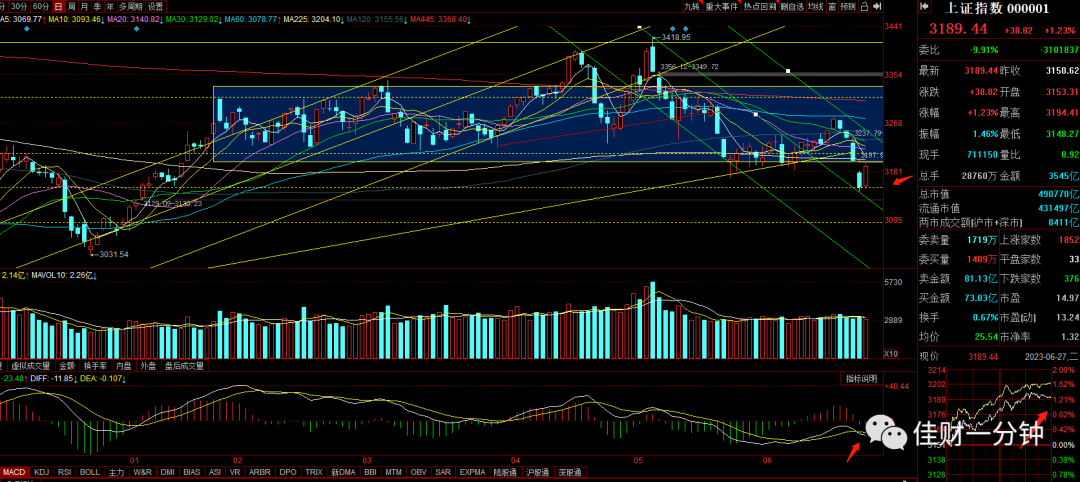This screenshot has height=482, width=1080.
Task: Switch to the KDJ indicator tab
Action: point(42,472)
